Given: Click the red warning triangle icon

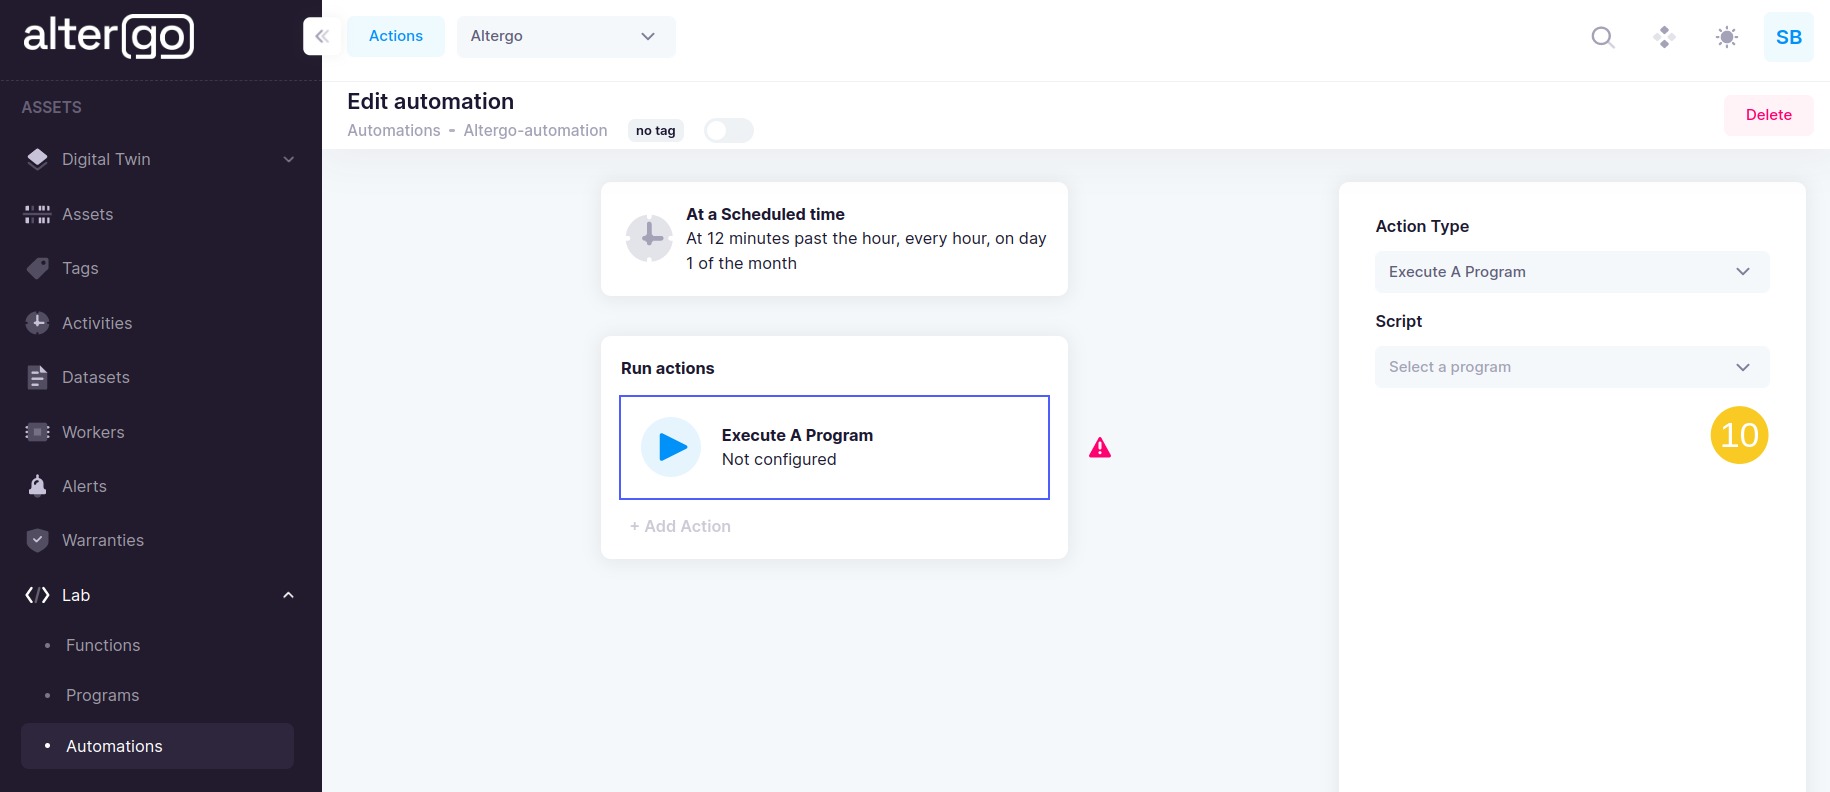Looking at the screenshot, I should (1099, 448).
